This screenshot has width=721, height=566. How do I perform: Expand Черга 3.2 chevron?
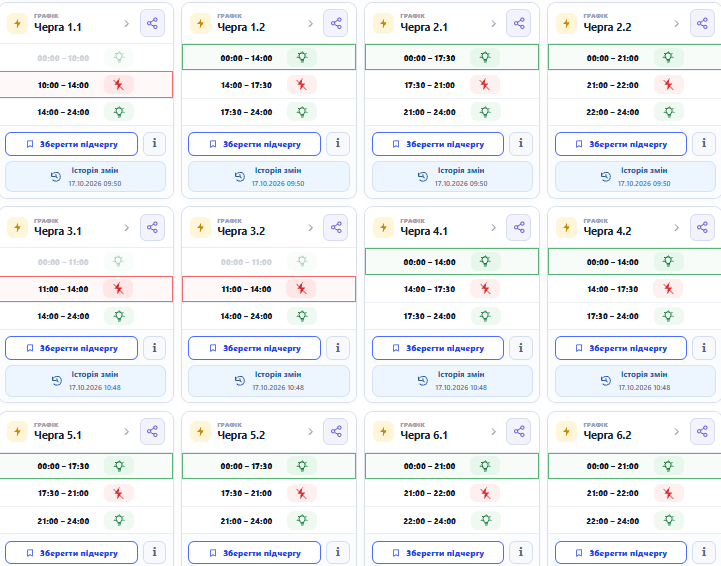(310, 228)
